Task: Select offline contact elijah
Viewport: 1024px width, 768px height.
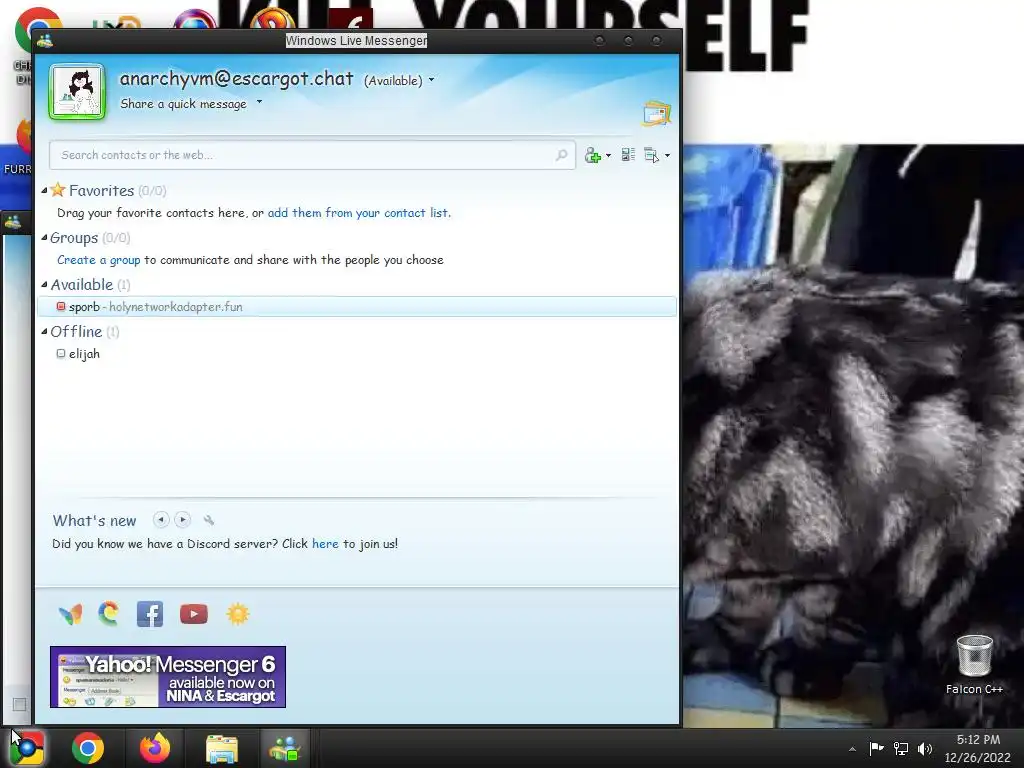Action: point(84,354)
